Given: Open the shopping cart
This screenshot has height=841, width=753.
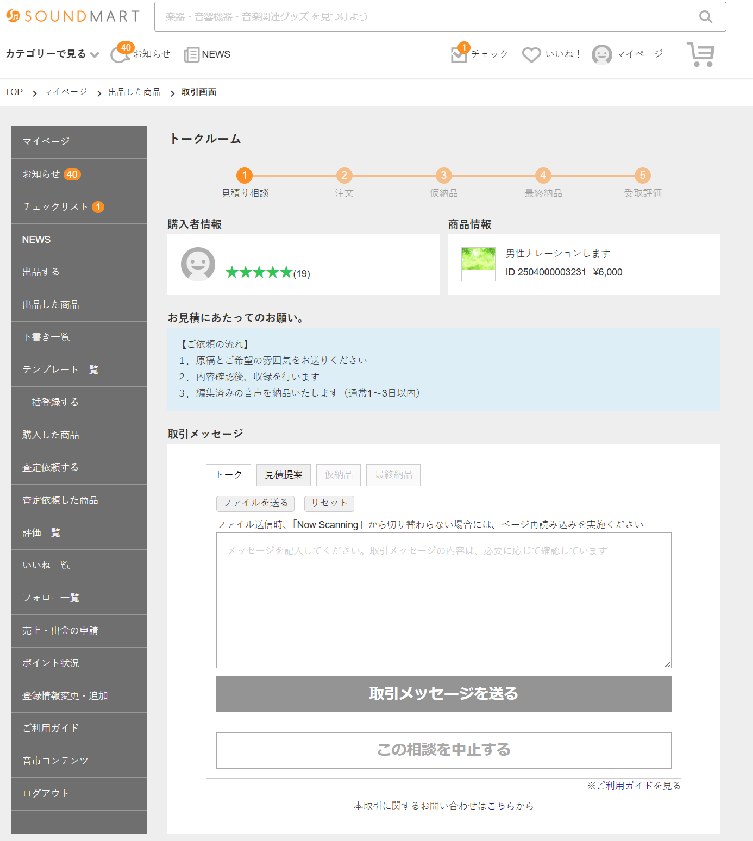Looking at the screenshot, I should coord(701,55).
